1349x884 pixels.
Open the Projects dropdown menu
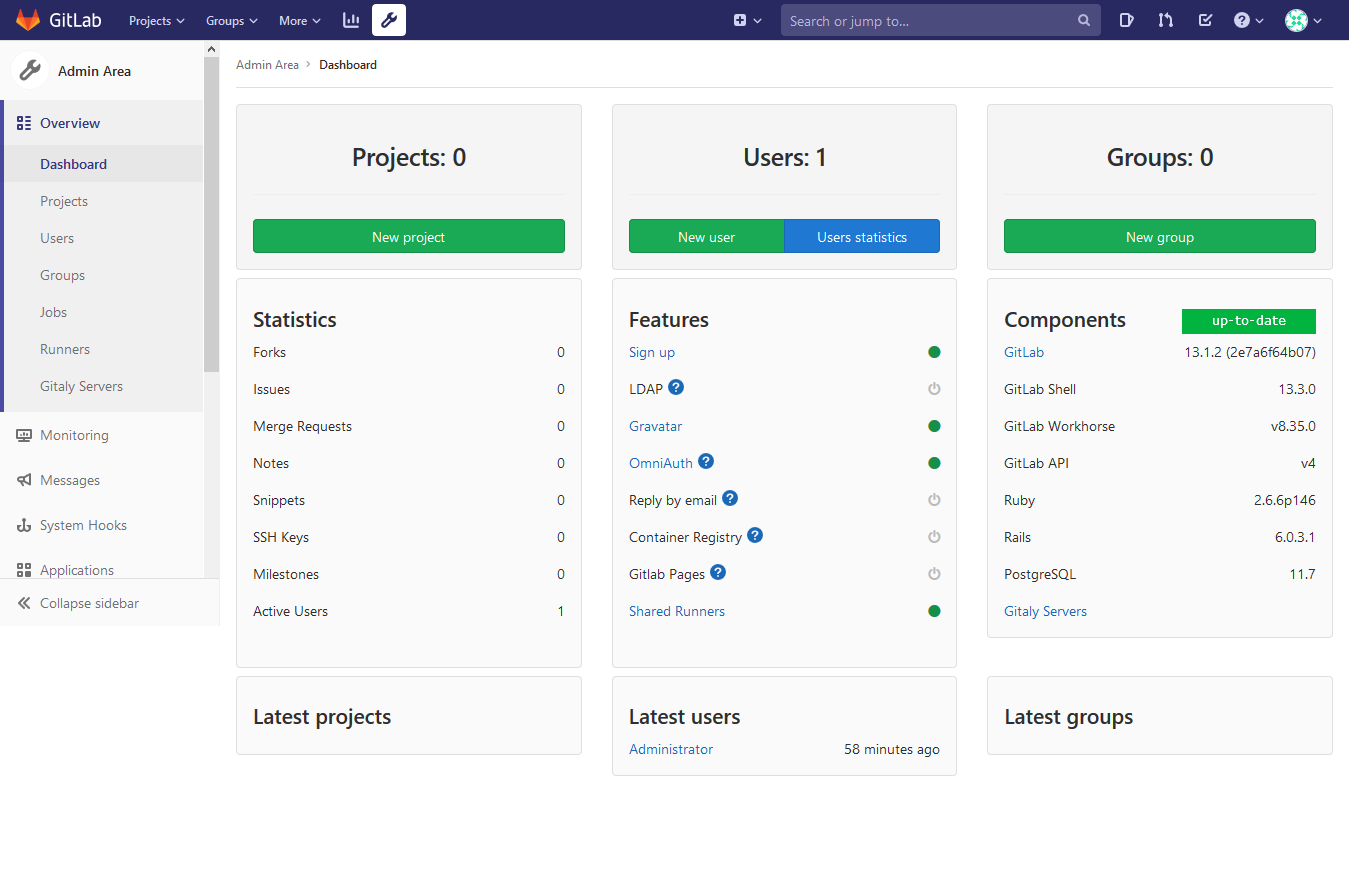coord(156,19)
